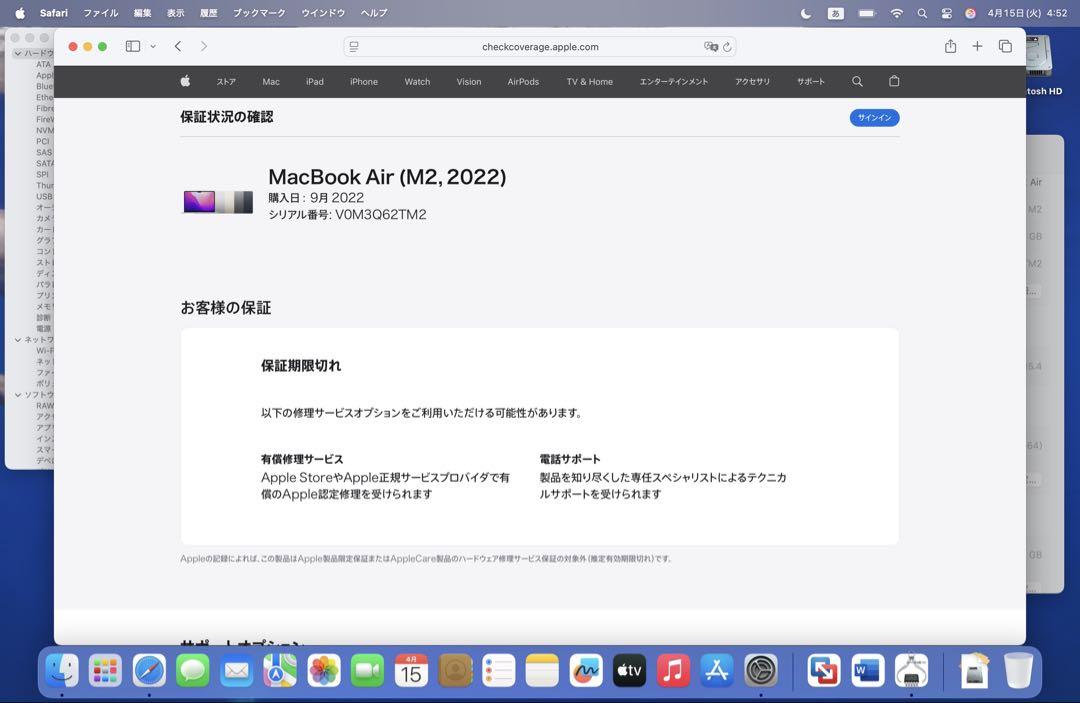Open Spotlight search in menu bar

(922, 13)
